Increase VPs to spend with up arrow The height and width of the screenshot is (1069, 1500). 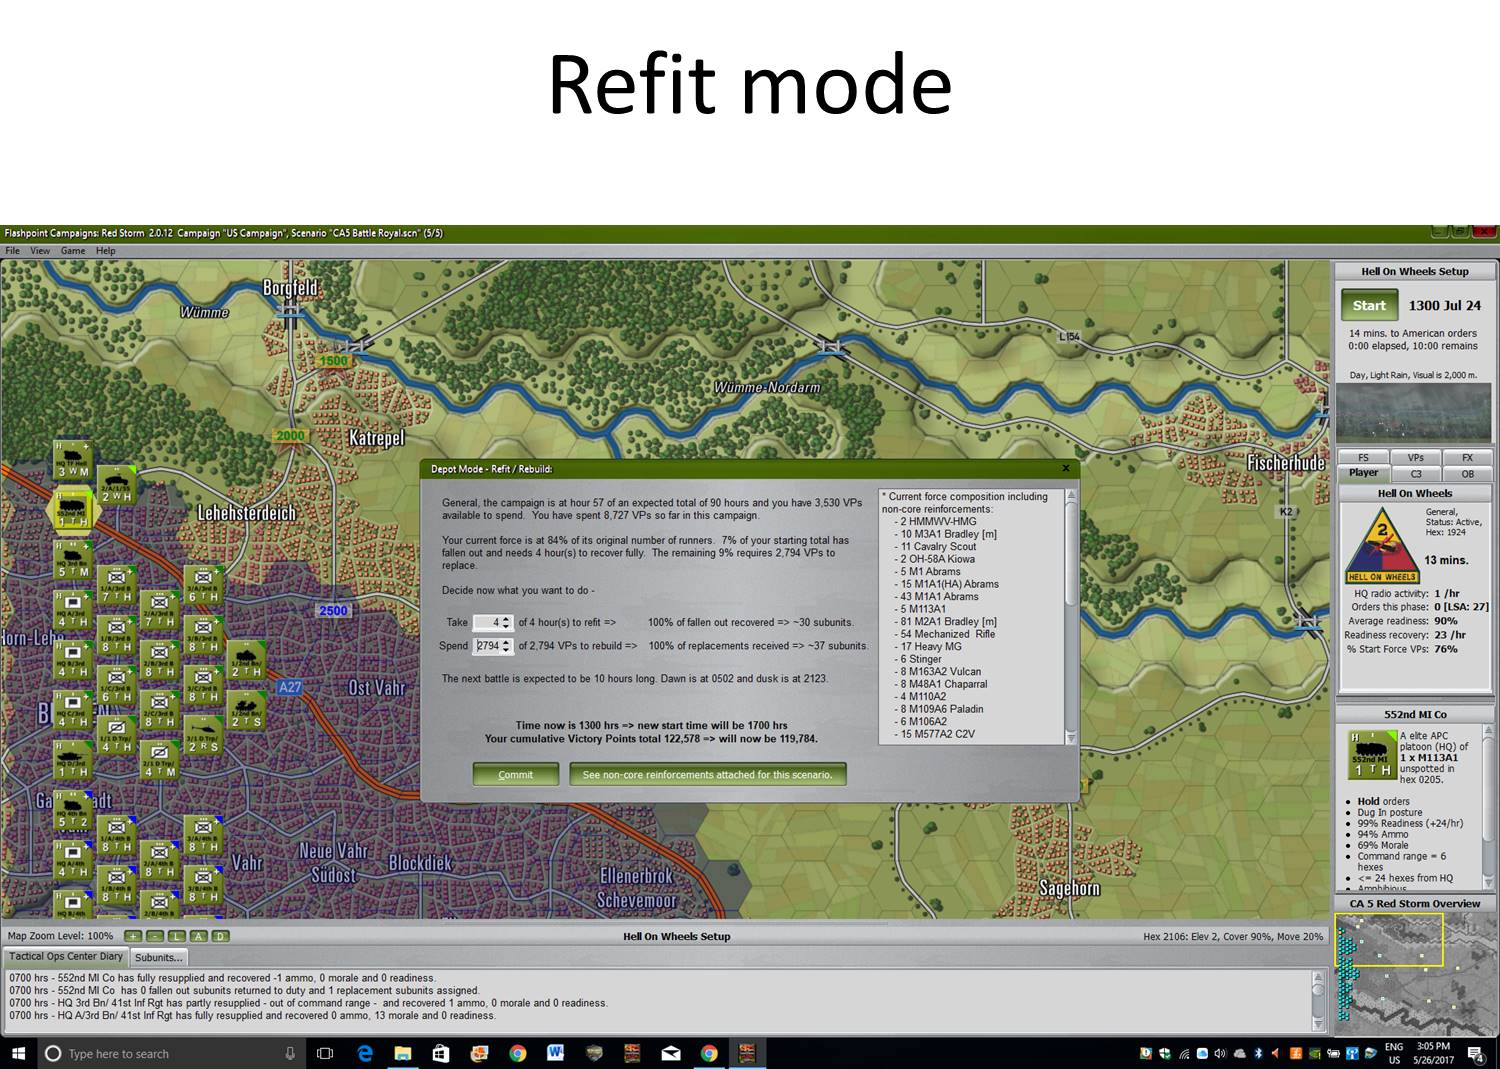(506, 642)
